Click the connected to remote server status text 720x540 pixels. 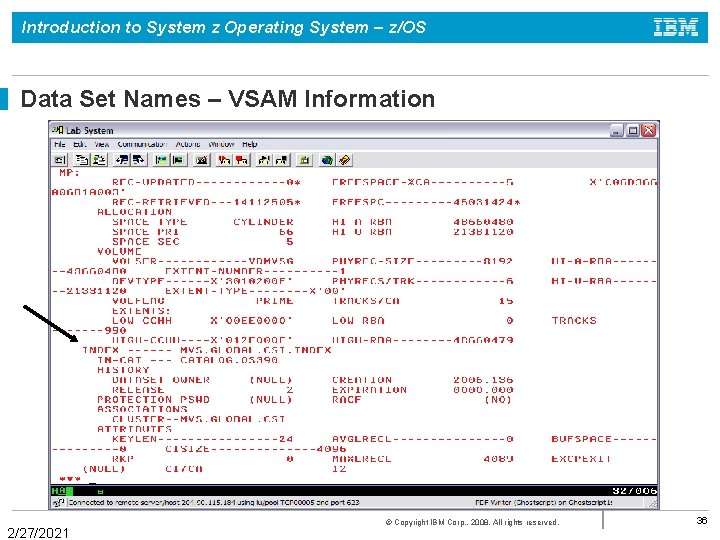214,502
